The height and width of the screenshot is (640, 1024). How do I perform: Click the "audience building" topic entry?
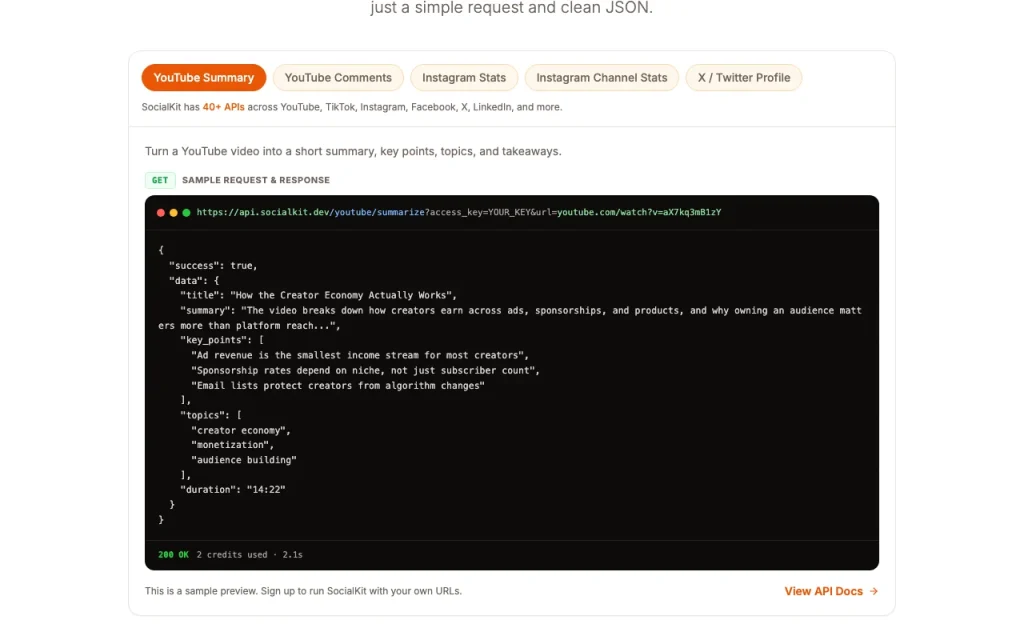pyautogui.click(x=244, y=460)
